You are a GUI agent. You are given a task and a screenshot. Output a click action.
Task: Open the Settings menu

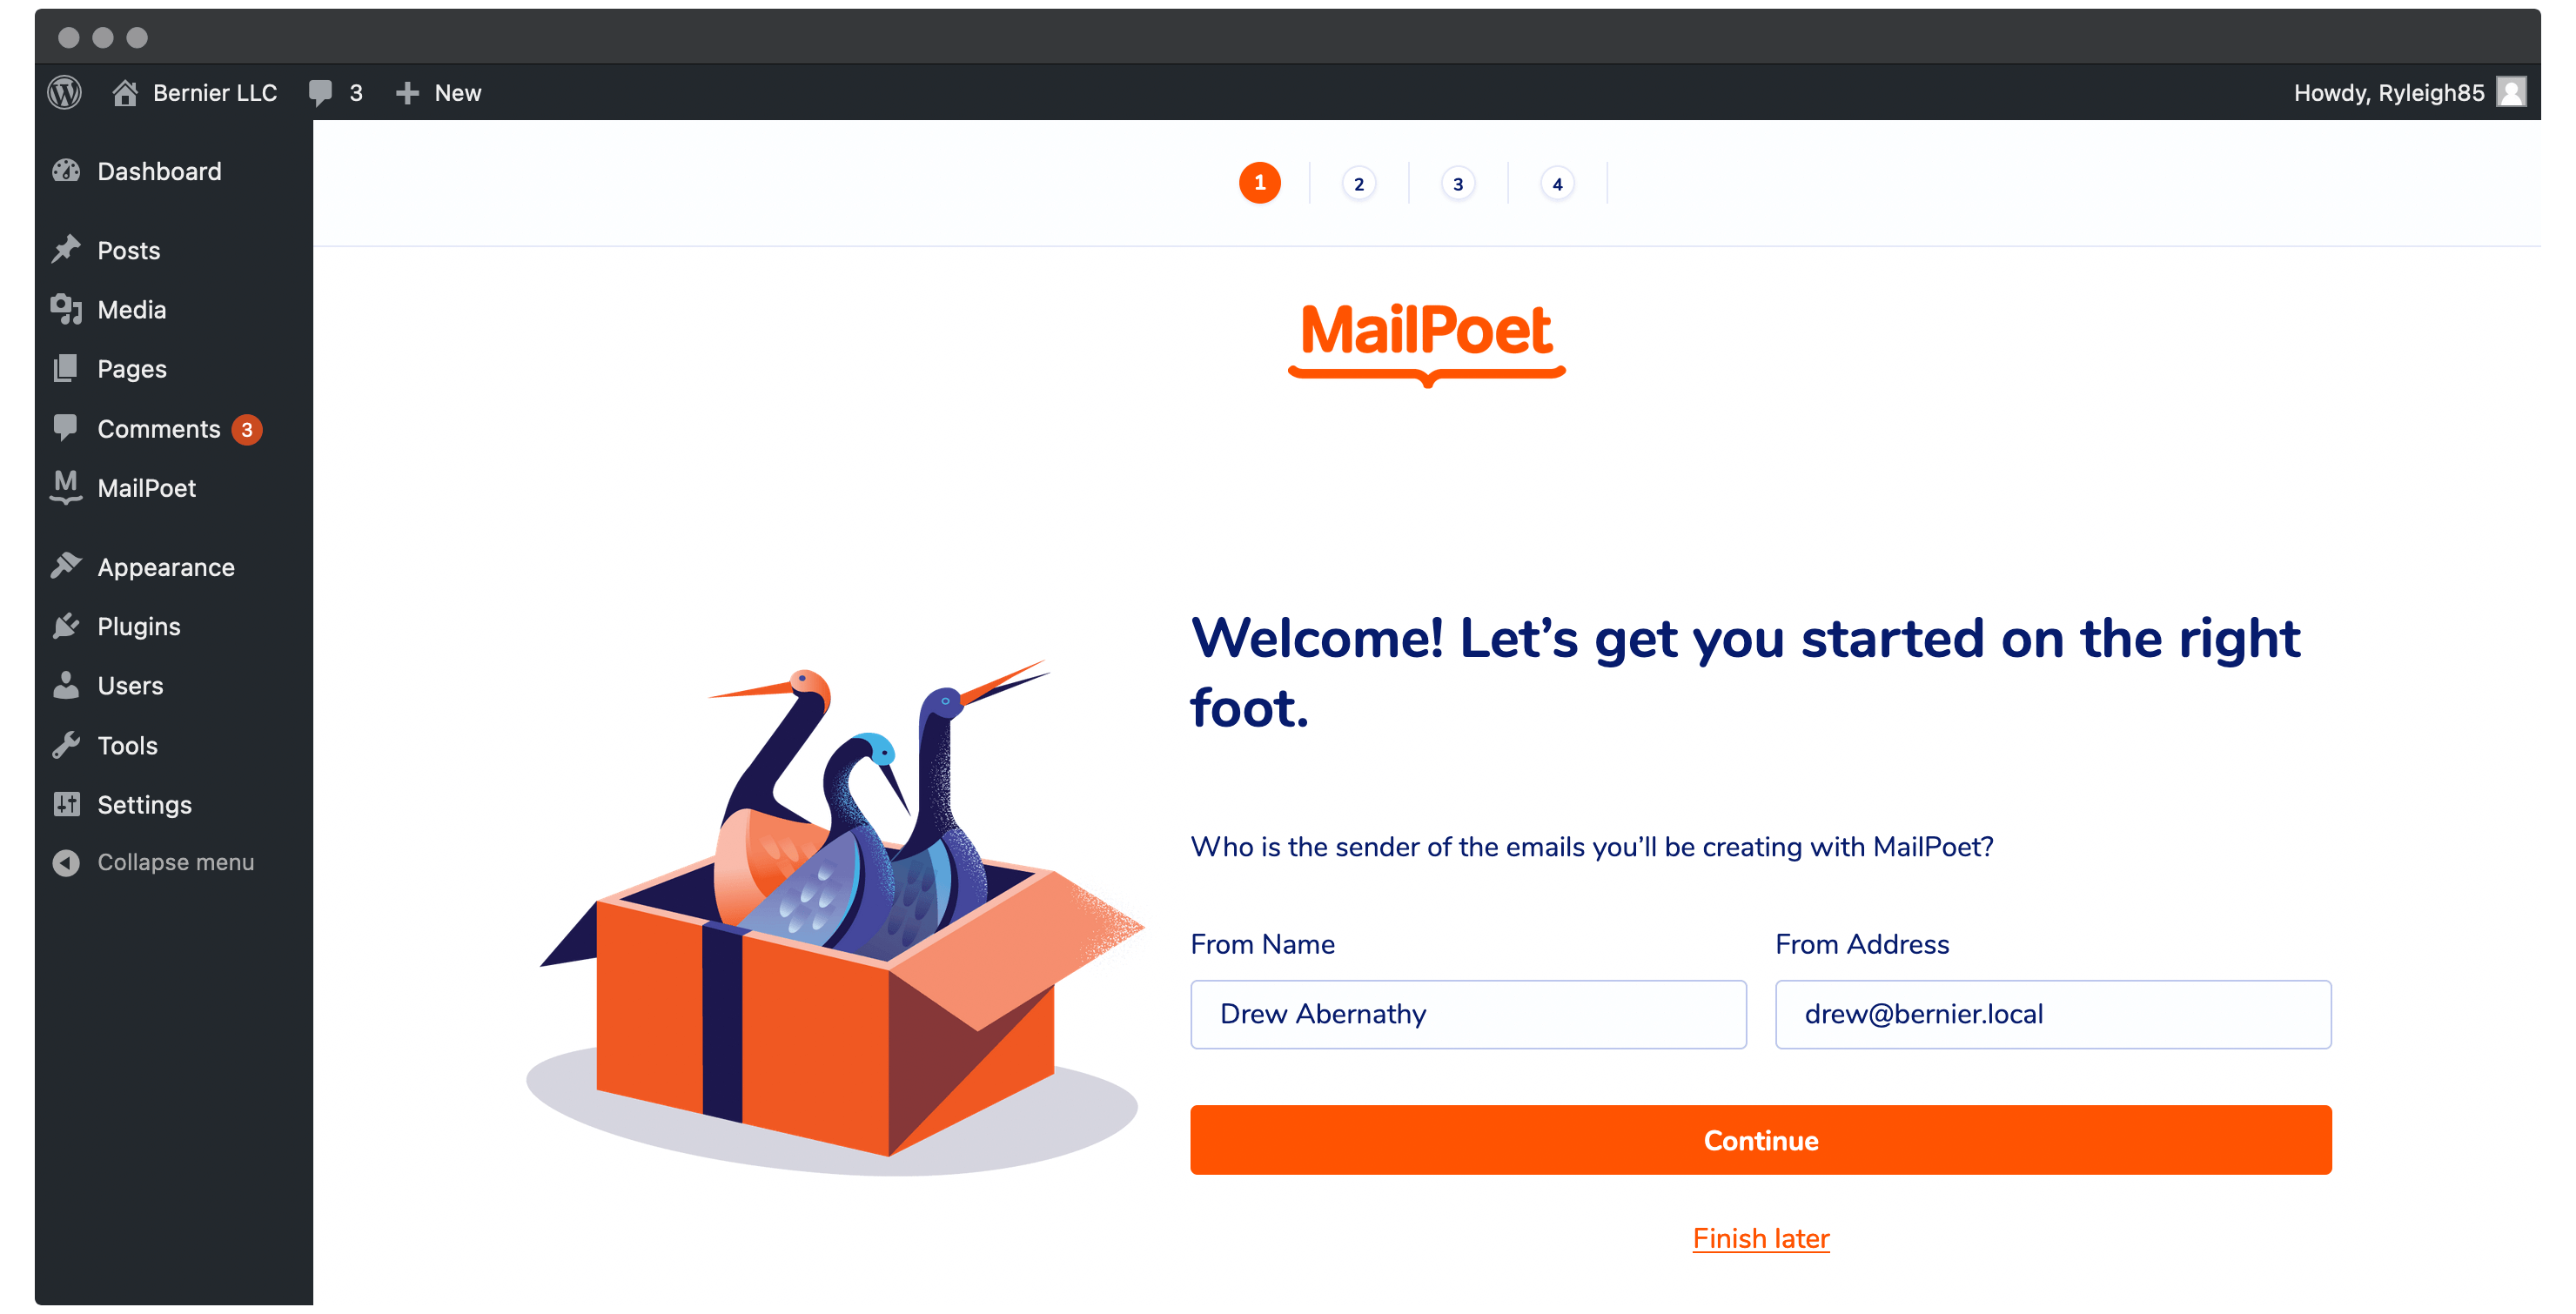146,803
